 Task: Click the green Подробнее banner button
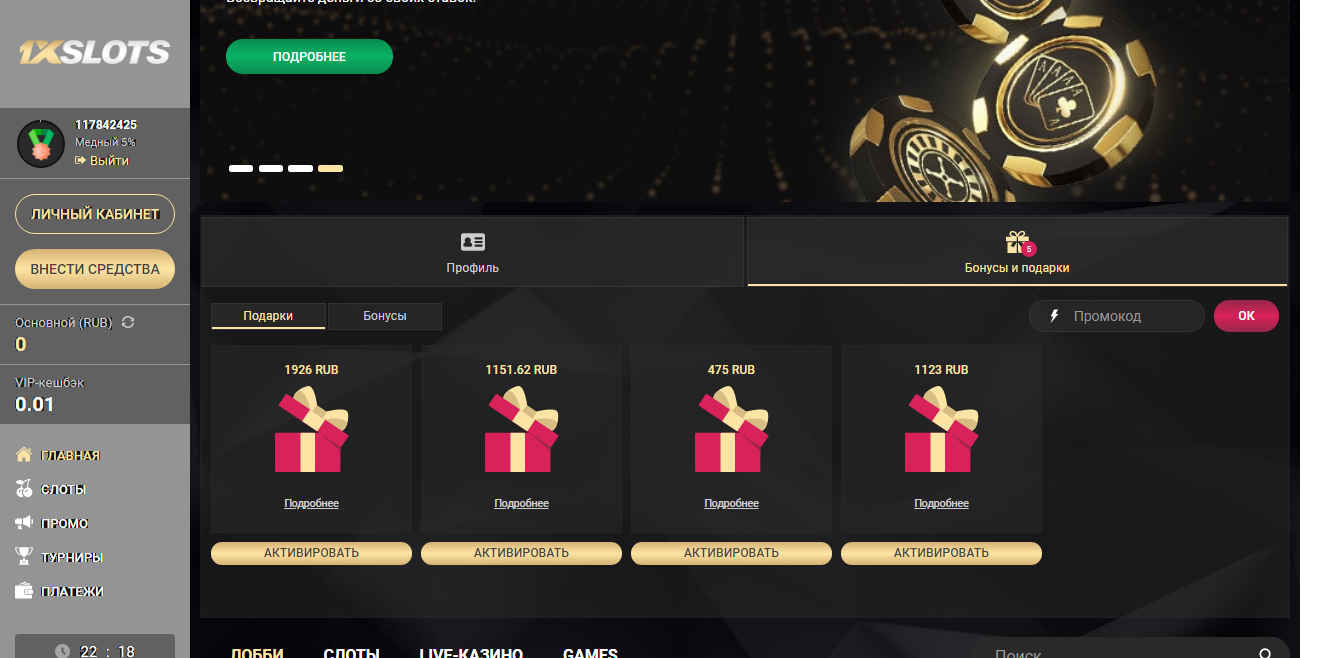pyautogui.click(x=309, y=57)
